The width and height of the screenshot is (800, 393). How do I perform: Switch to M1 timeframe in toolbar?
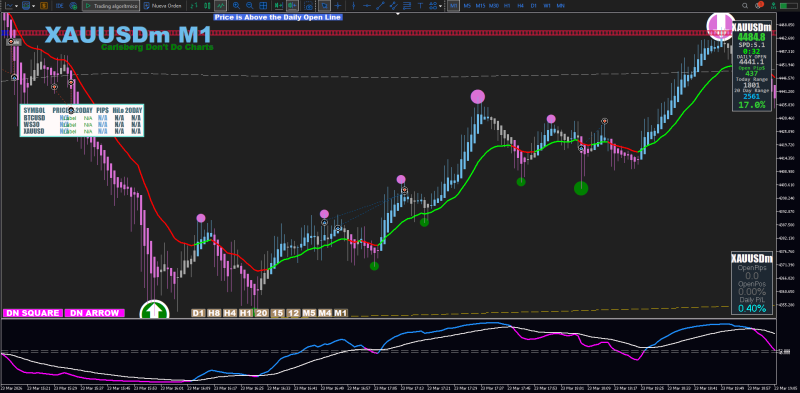454,6
